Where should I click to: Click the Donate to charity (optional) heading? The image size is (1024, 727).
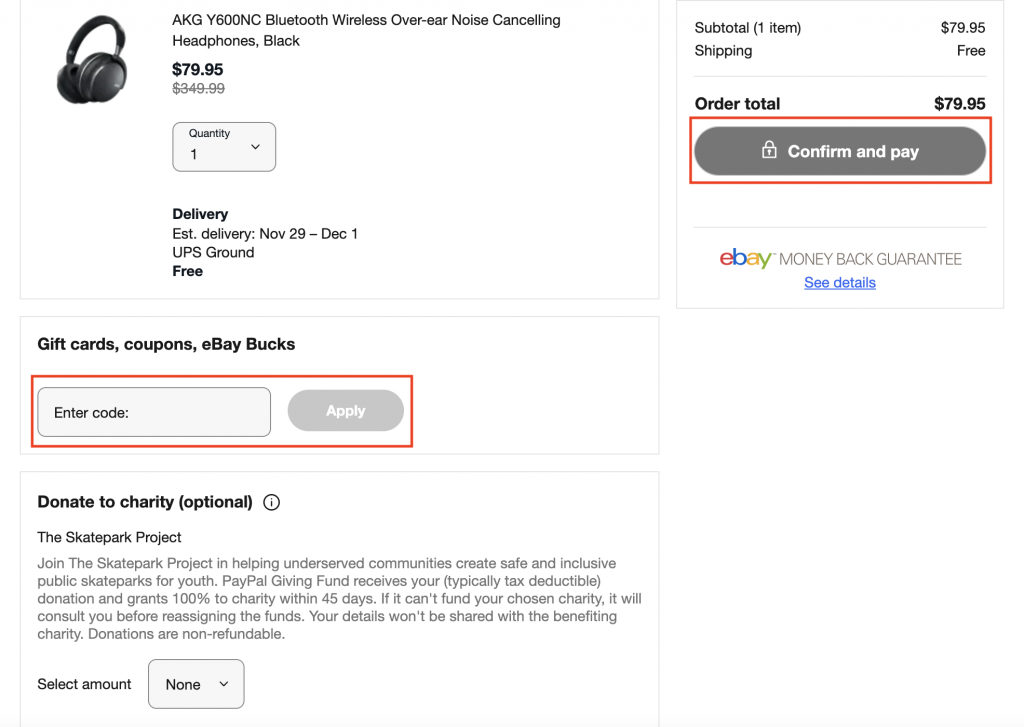point(145,502)
